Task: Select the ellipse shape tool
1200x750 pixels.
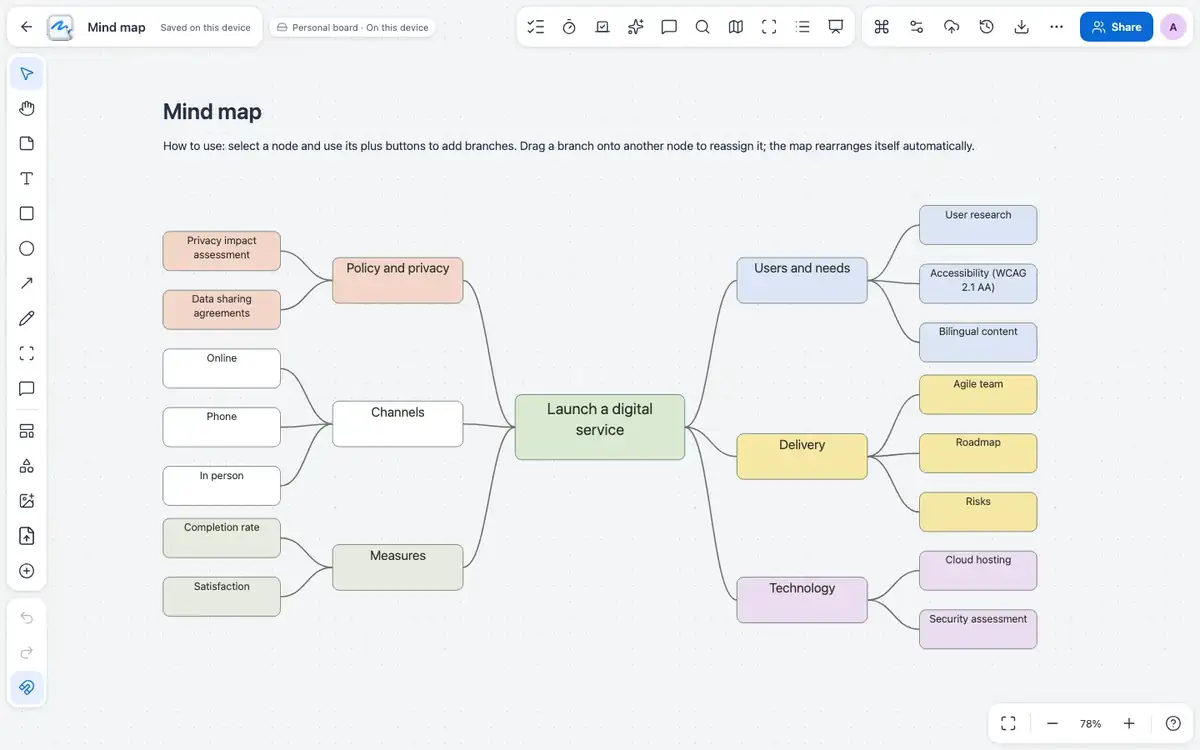Action: (27, 248)
